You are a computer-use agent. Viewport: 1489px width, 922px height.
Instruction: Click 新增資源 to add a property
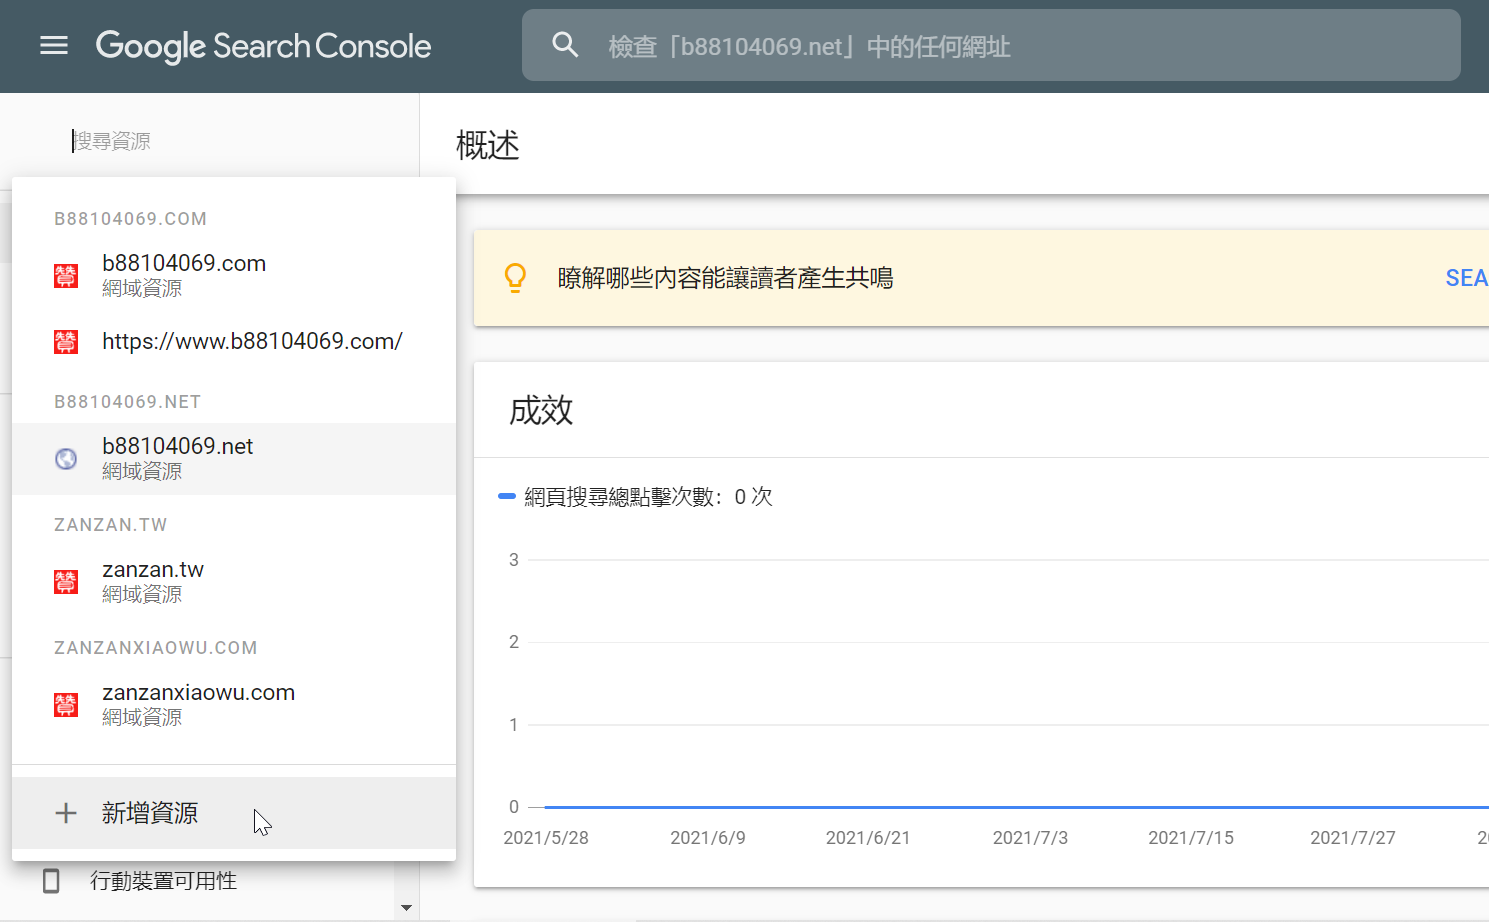click(x=234, y=813)
